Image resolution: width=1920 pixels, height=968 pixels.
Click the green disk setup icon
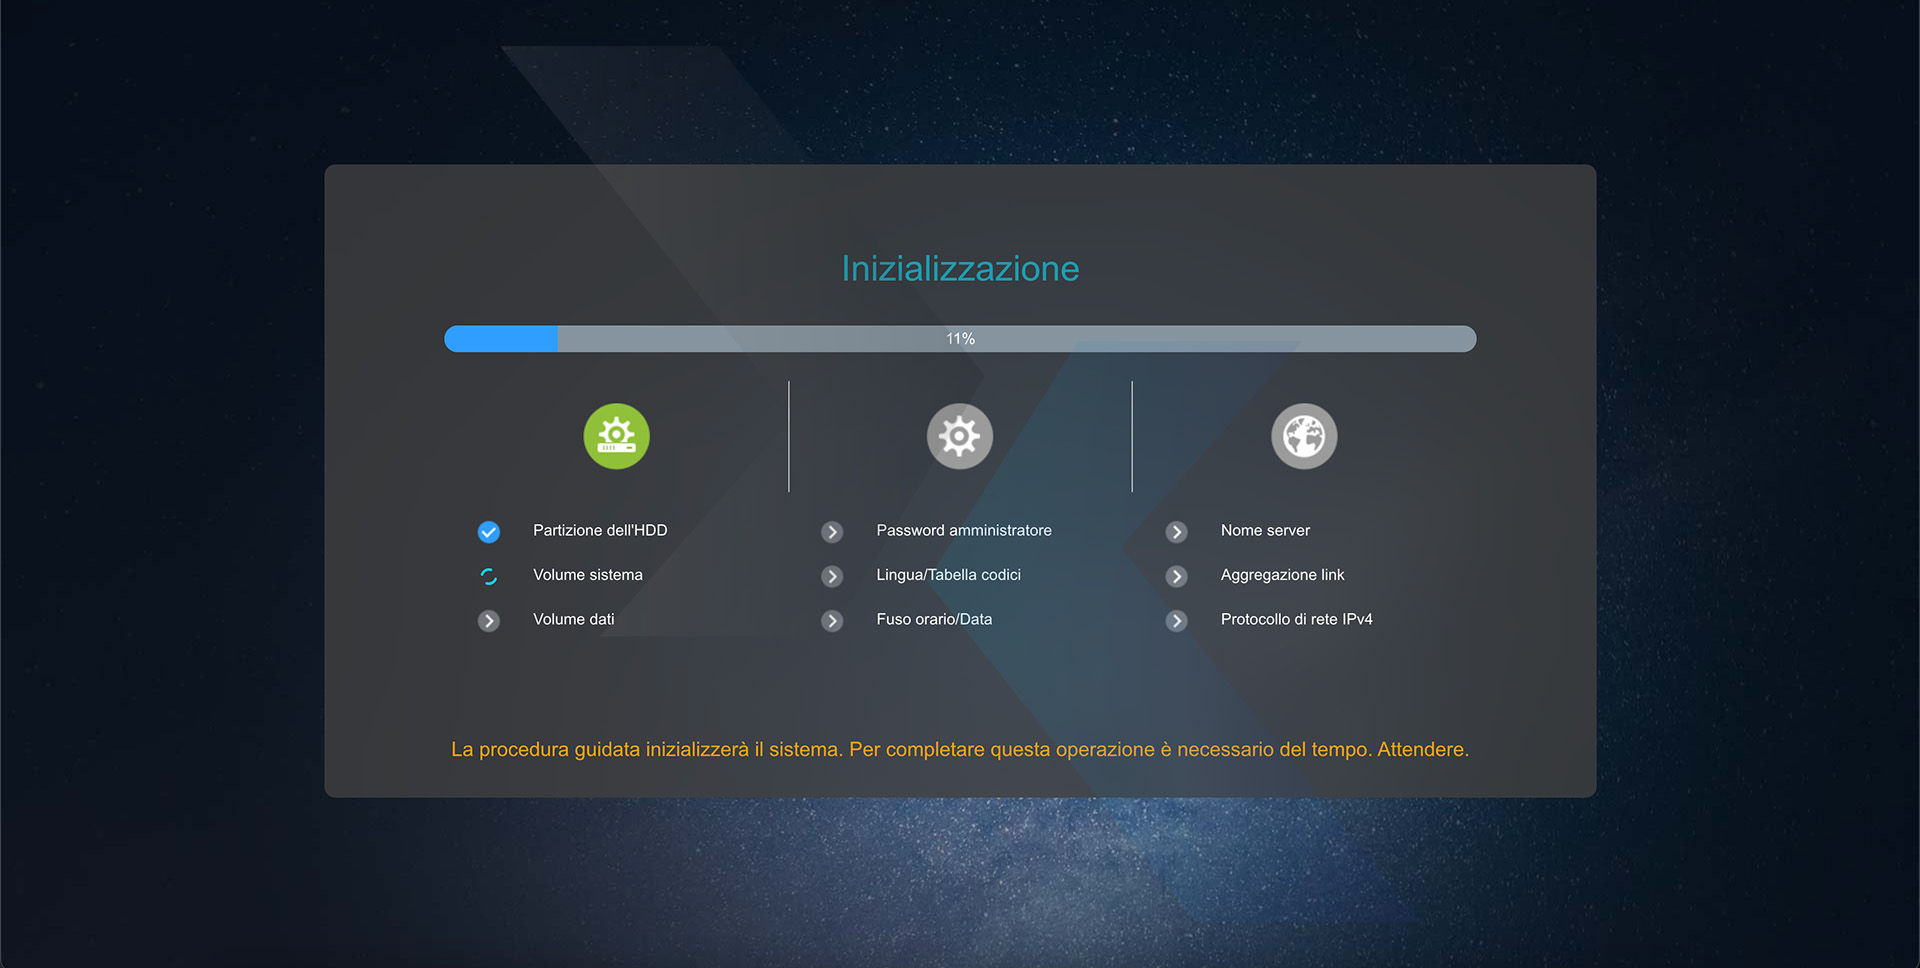(616, 436)
